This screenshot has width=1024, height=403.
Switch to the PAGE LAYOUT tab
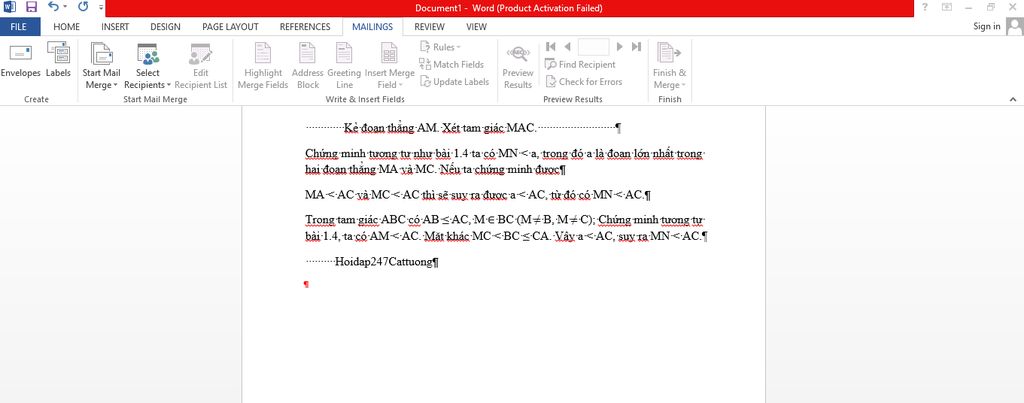coord(230,27)
